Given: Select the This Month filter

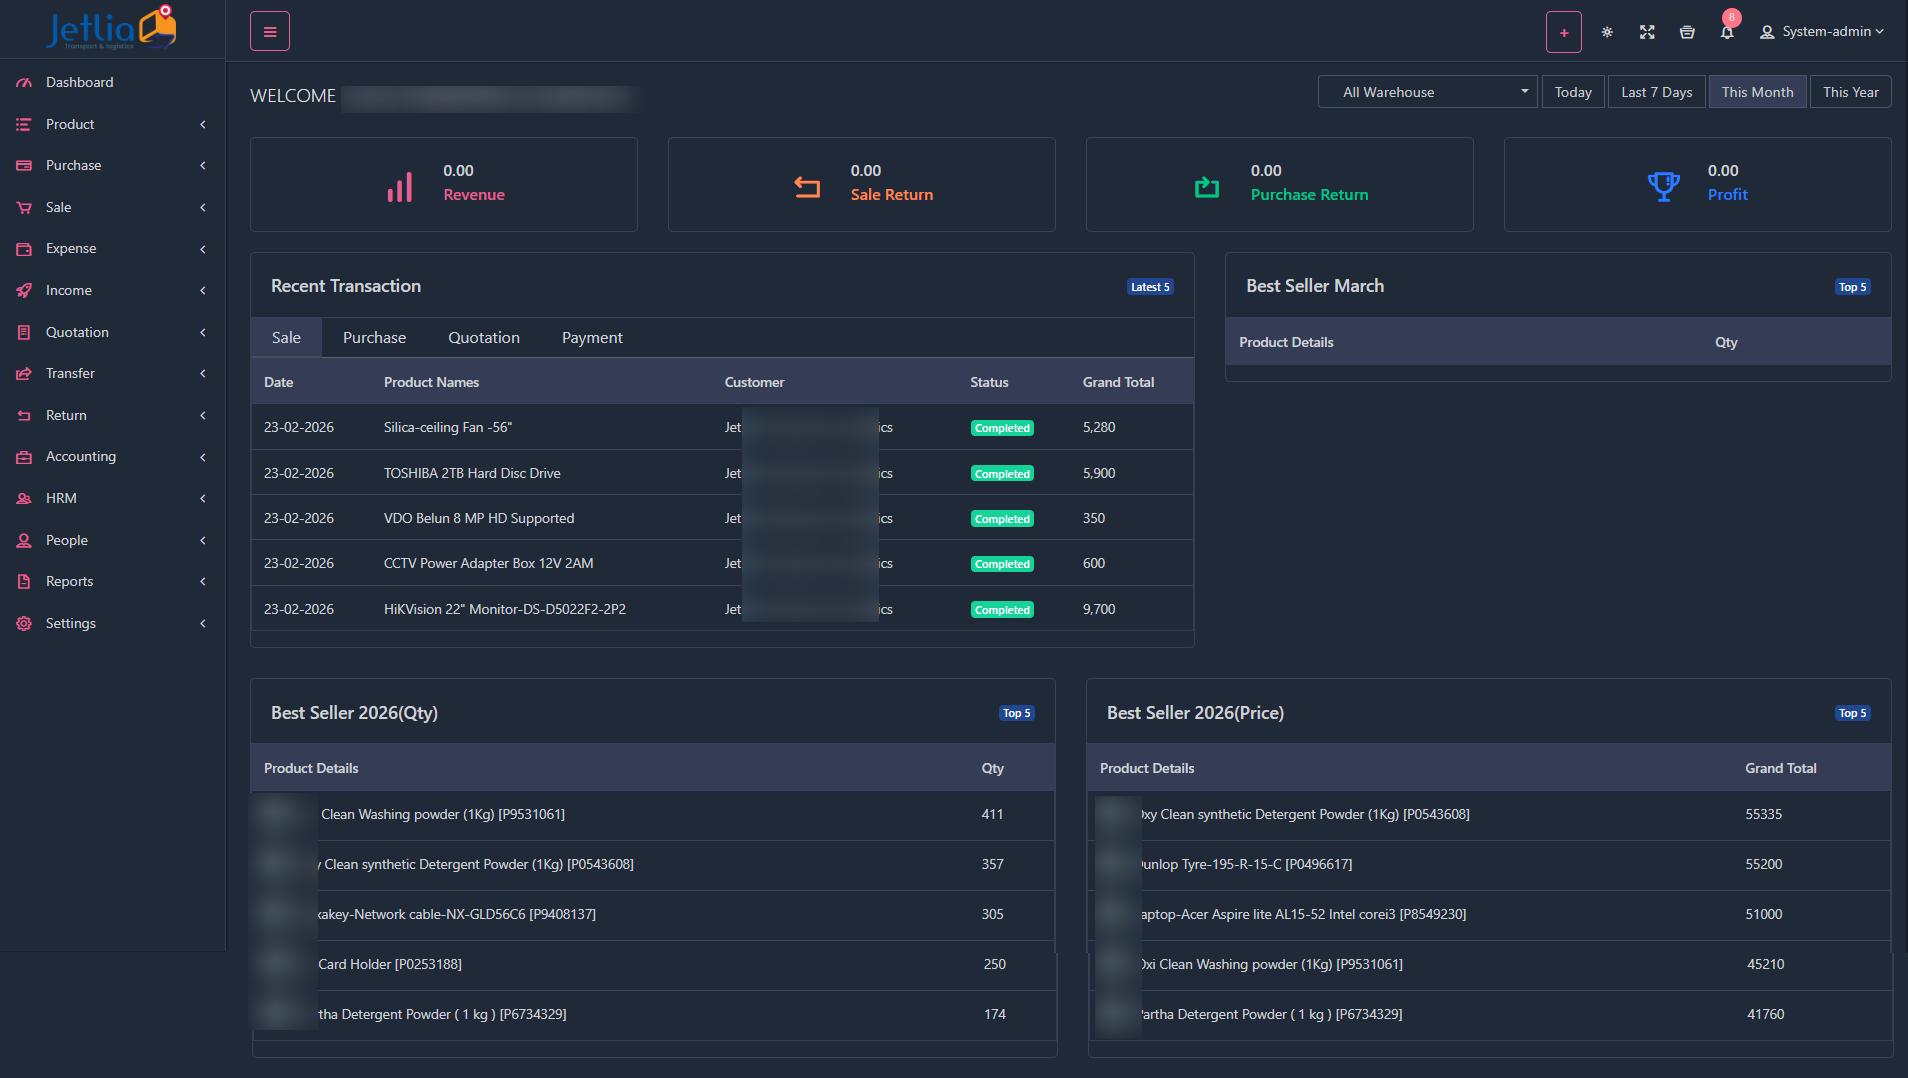Looking at the screenshot, I should tap(1757, 92).
